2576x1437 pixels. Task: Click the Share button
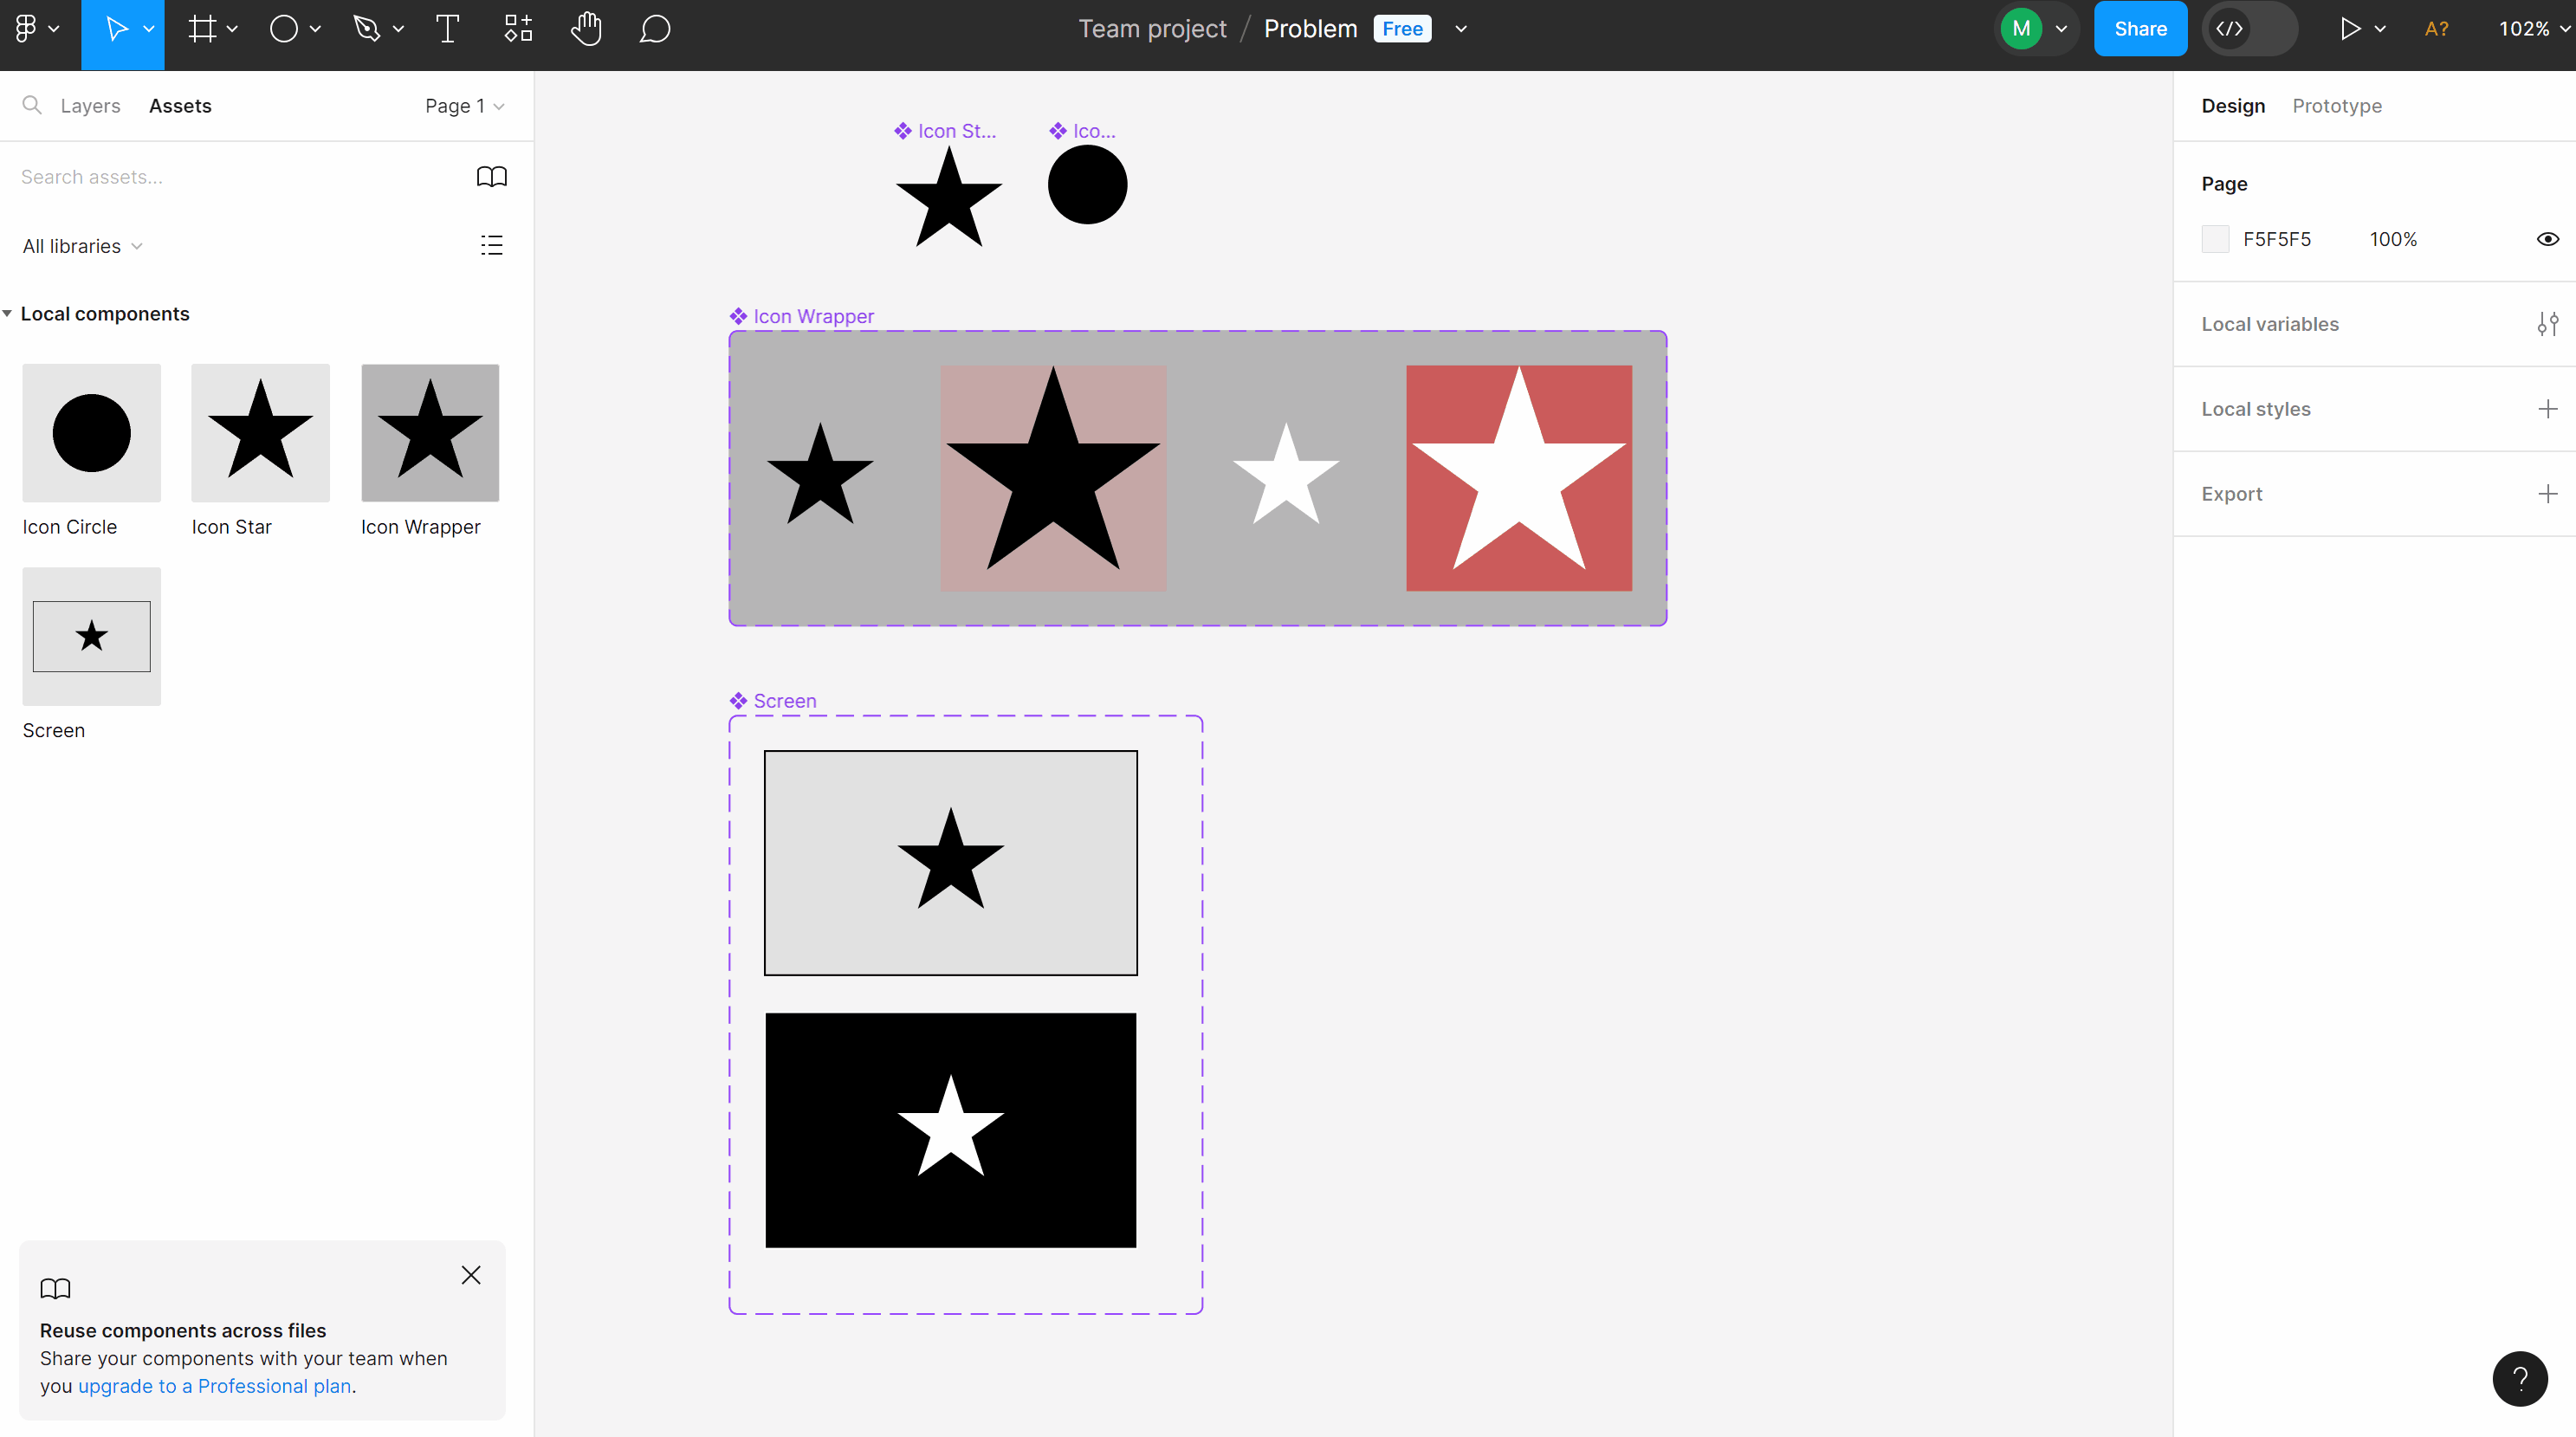(2140, 29)
